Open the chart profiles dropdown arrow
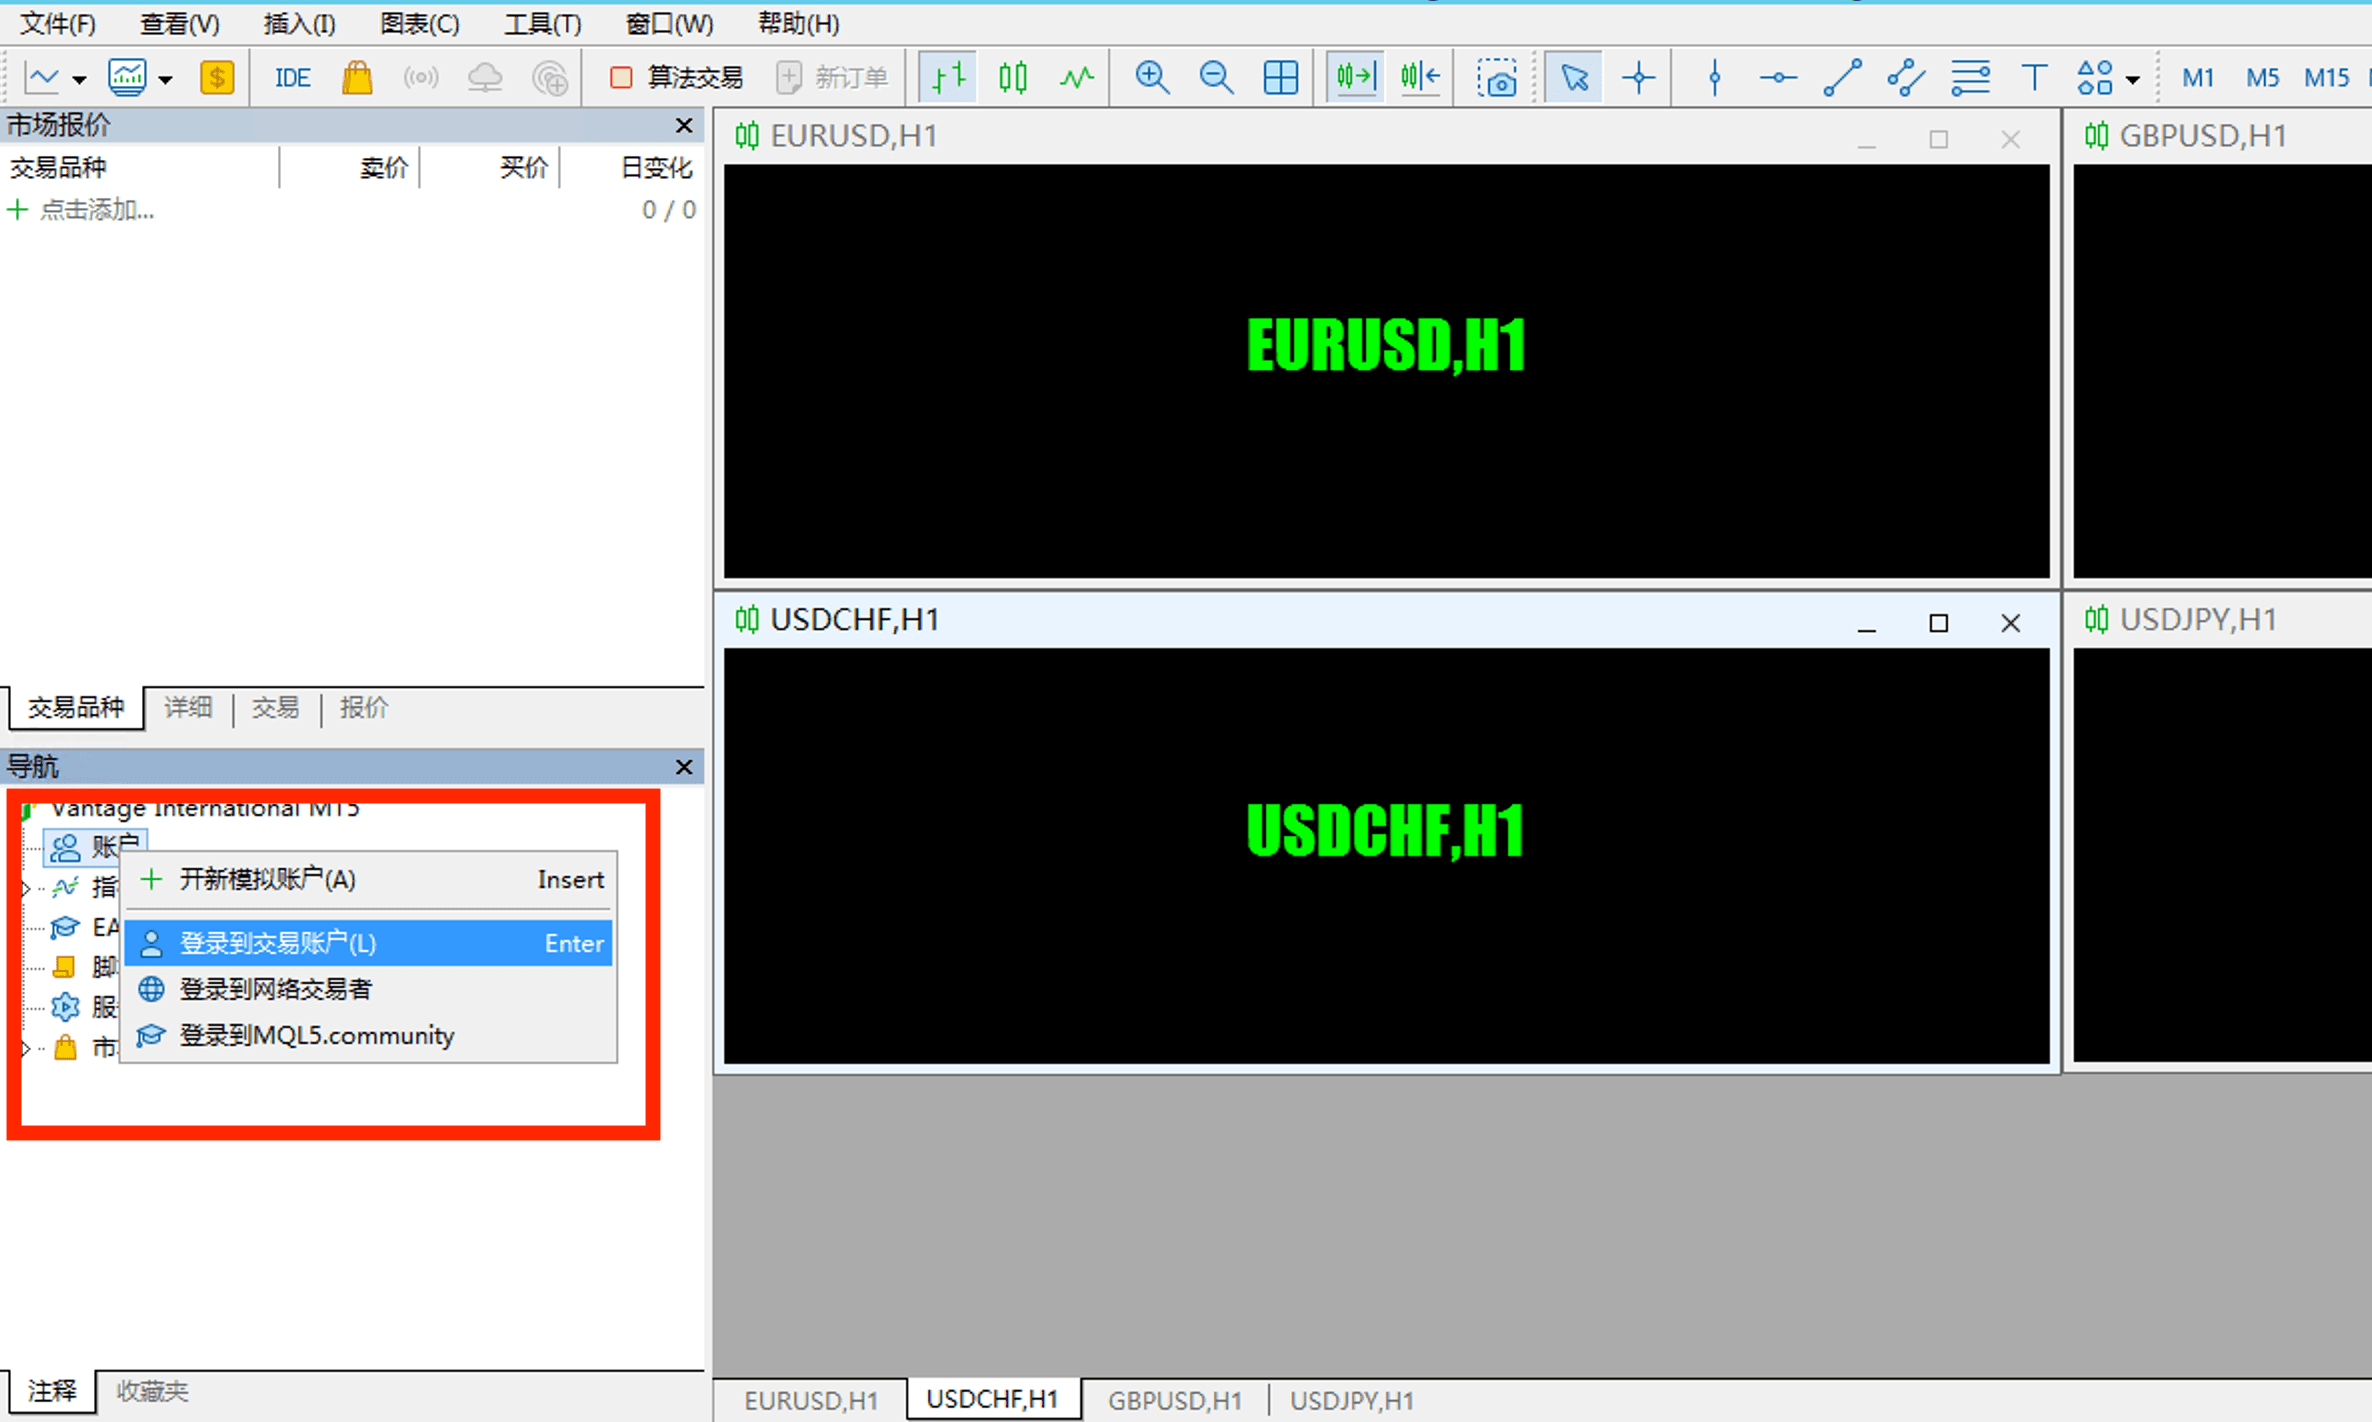 (167, 79)
